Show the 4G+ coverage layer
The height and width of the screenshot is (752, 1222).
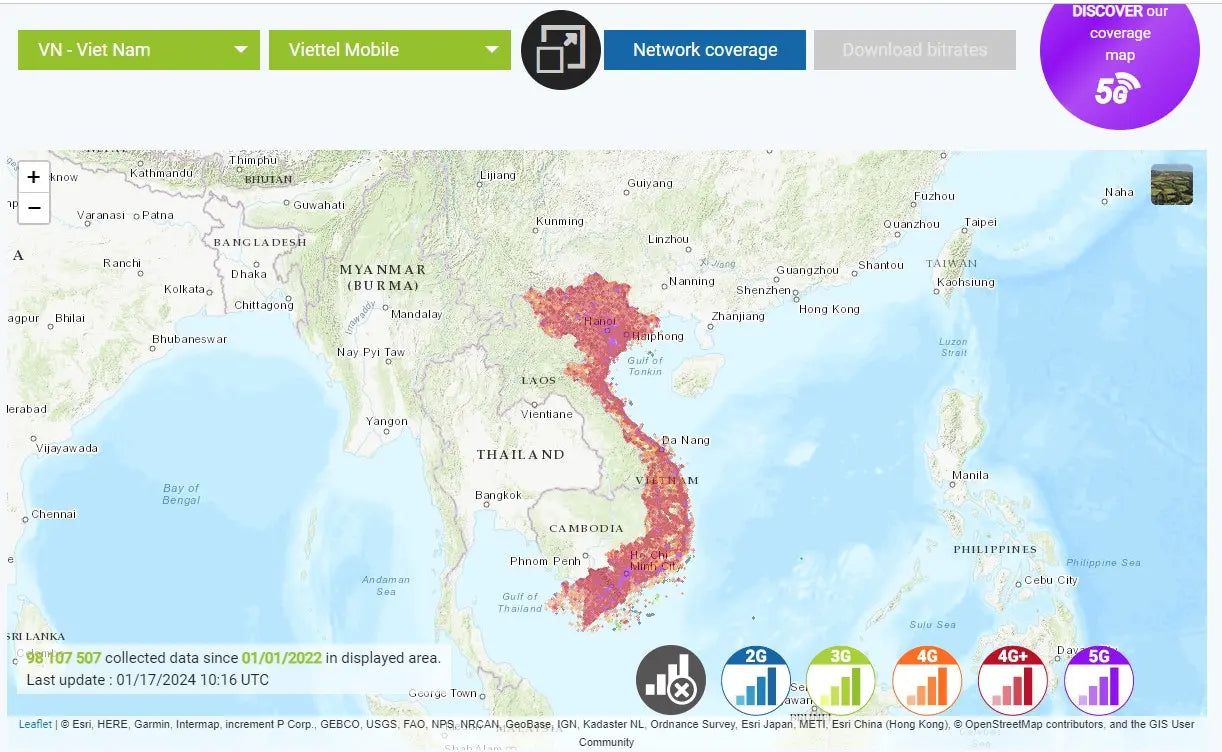(1013, 680)
